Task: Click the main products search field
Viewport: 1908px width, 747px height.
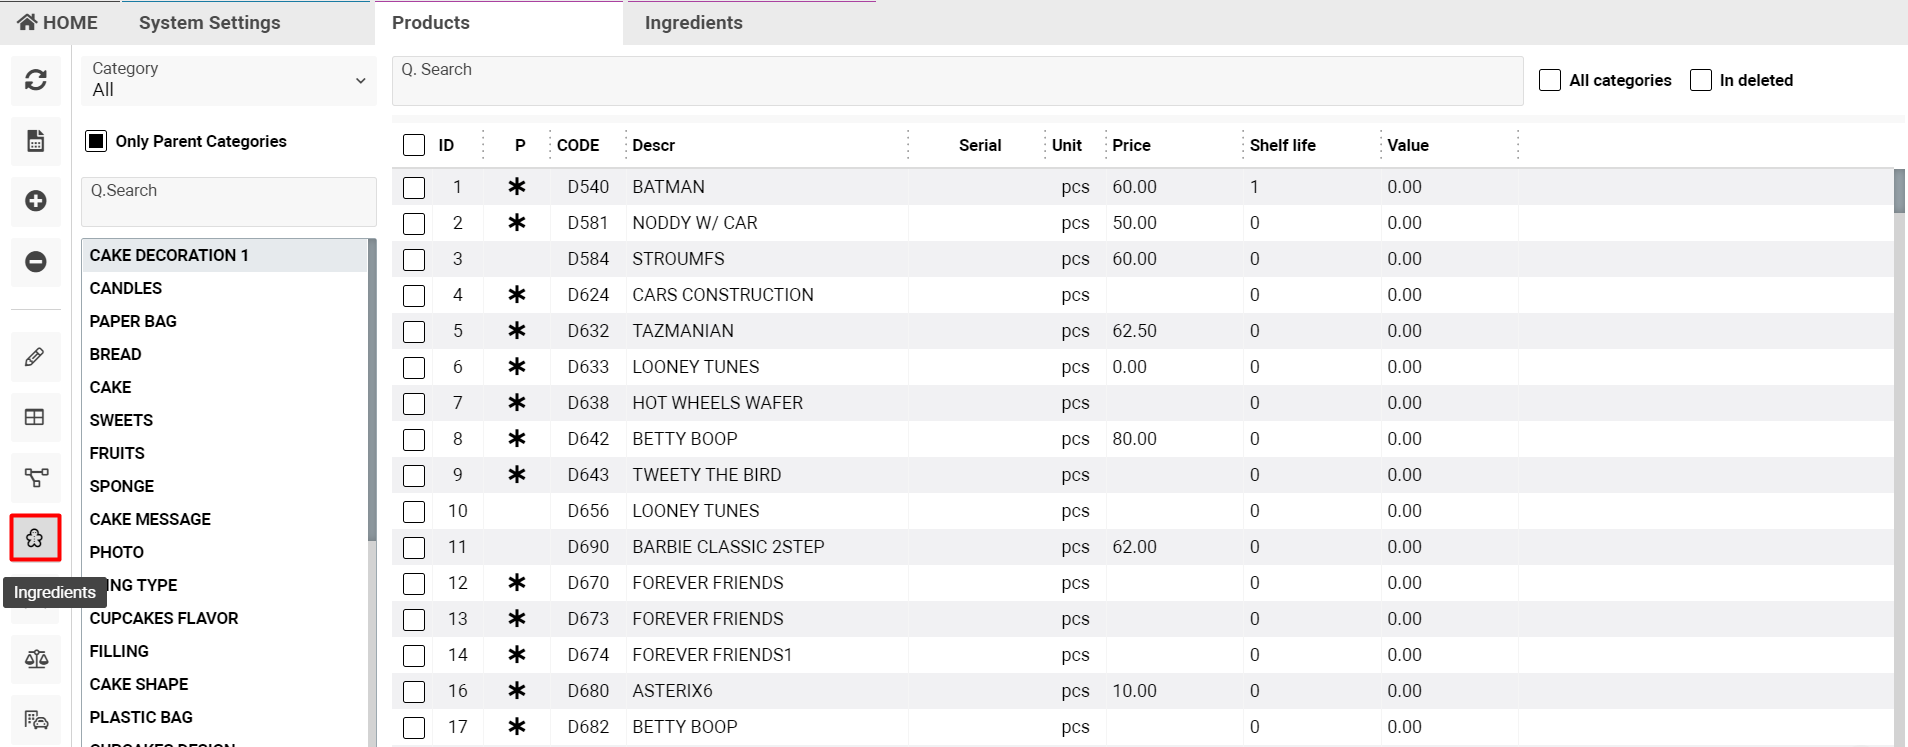Action: 957,80
